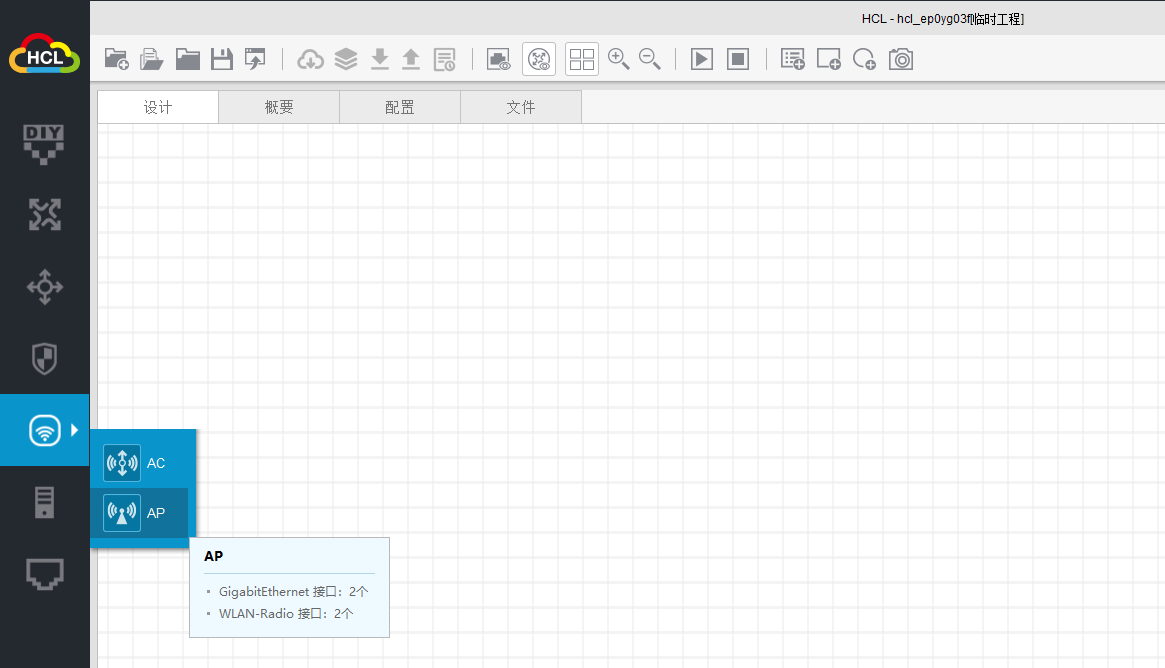Image resolution: width=1165 pixels, height=668 pixels.
Task: Open the server terminal device category
Action: pyautogui.click(x=45, y=502)
